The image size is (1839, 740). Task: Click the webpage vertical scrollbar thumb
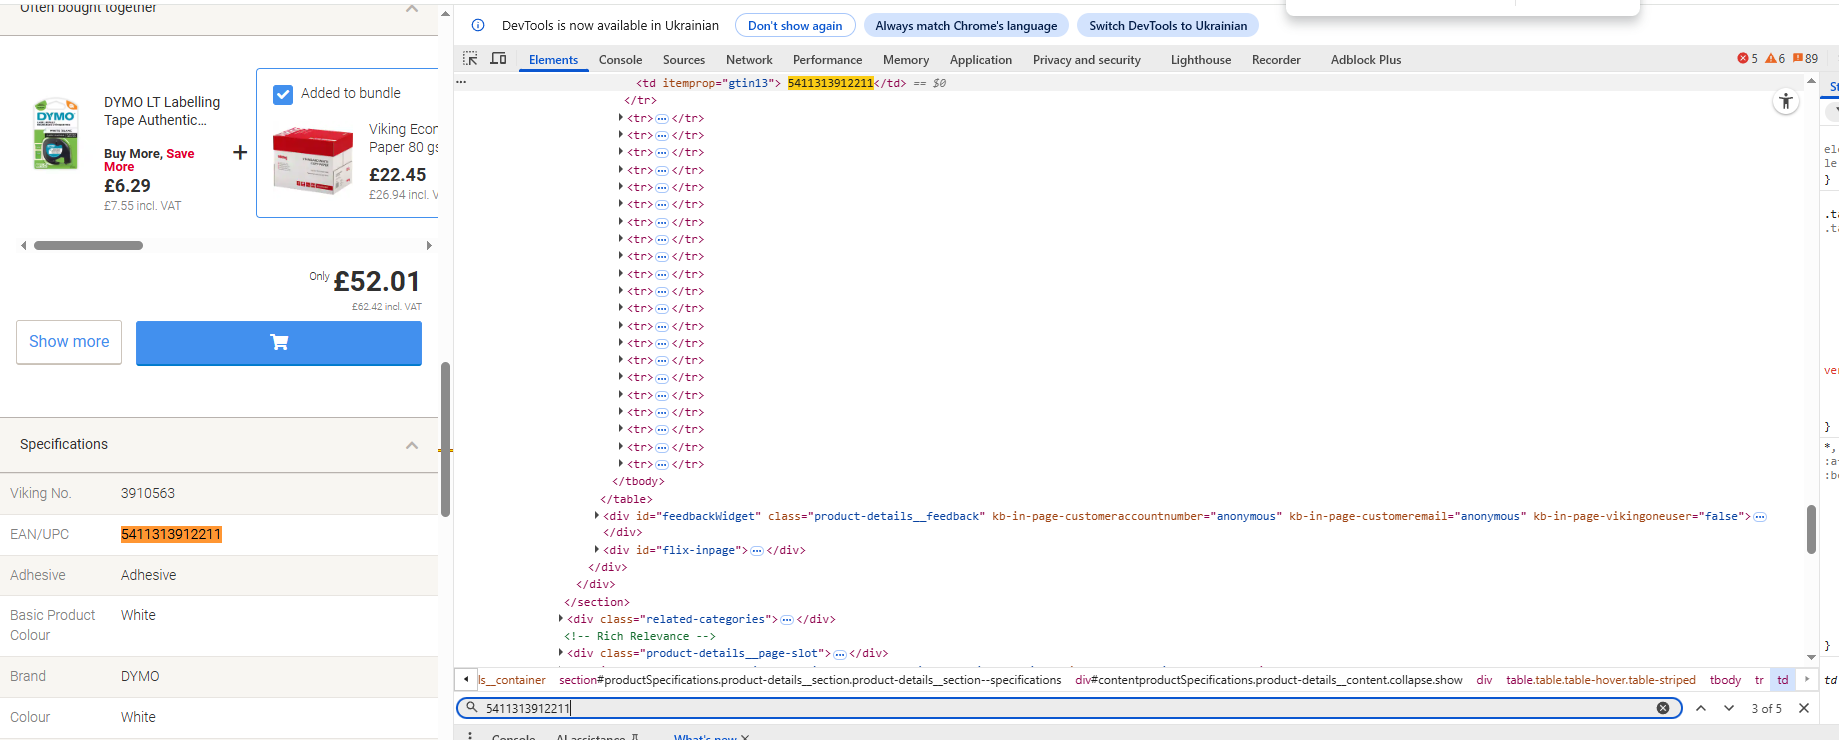tap(445, 439)
